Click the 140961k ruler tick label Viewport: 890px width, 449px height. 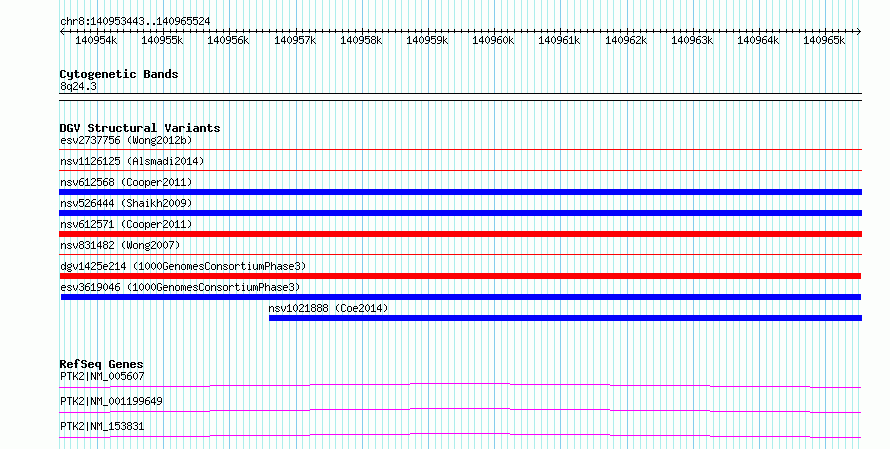(x=559, y=40)
